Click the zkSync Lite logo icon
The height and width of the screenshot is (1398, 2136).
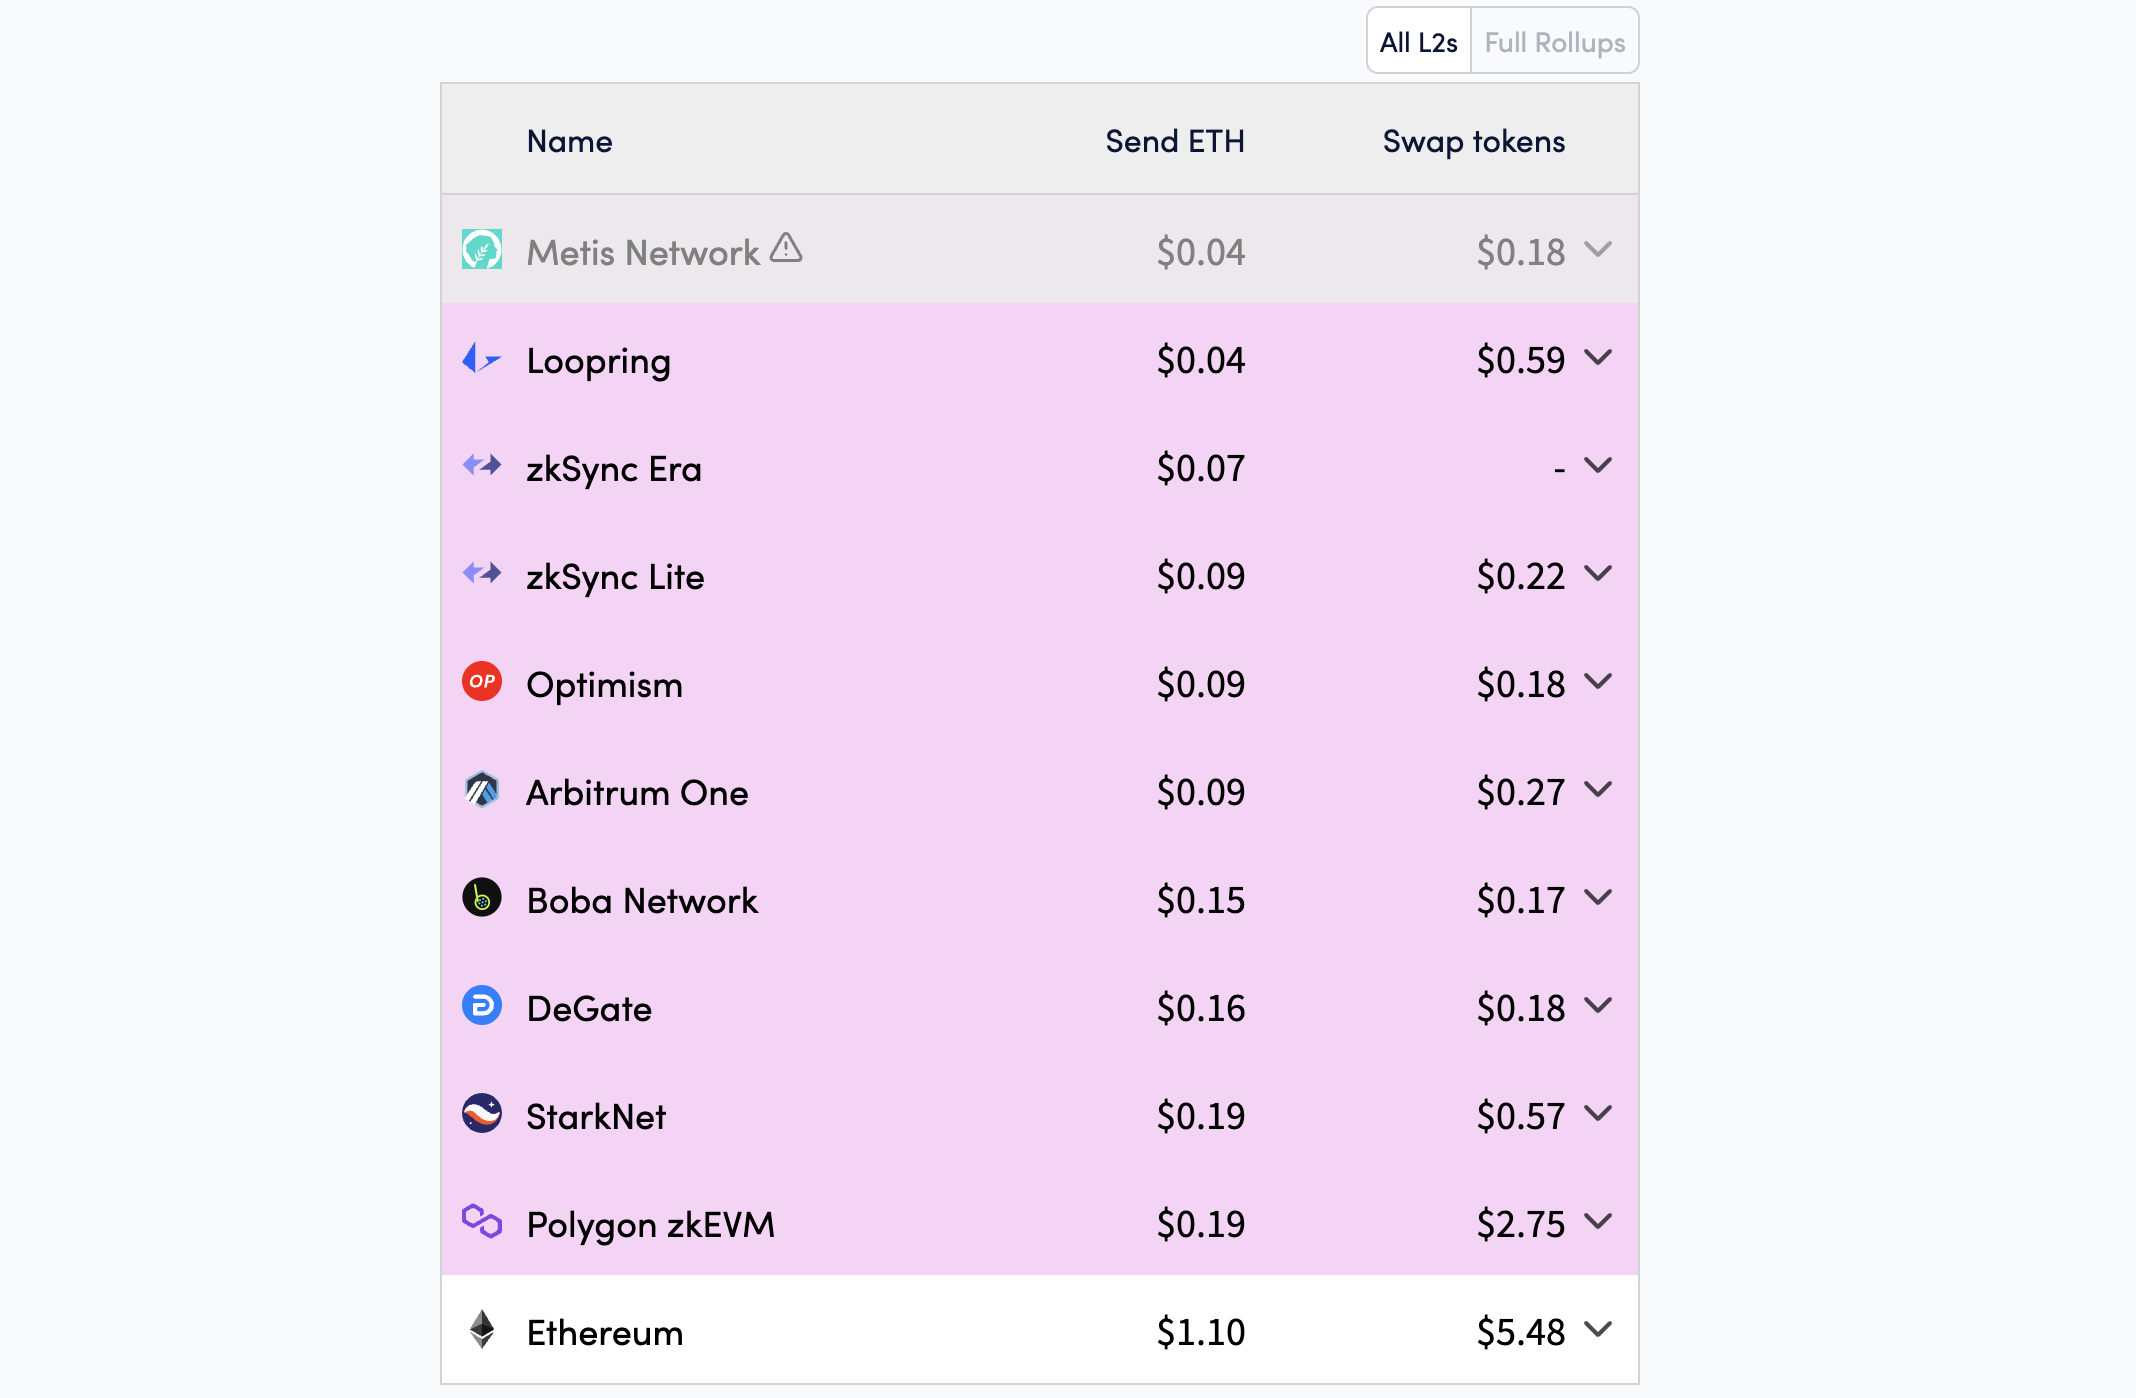pyautogui.click(x=481, y=574)
